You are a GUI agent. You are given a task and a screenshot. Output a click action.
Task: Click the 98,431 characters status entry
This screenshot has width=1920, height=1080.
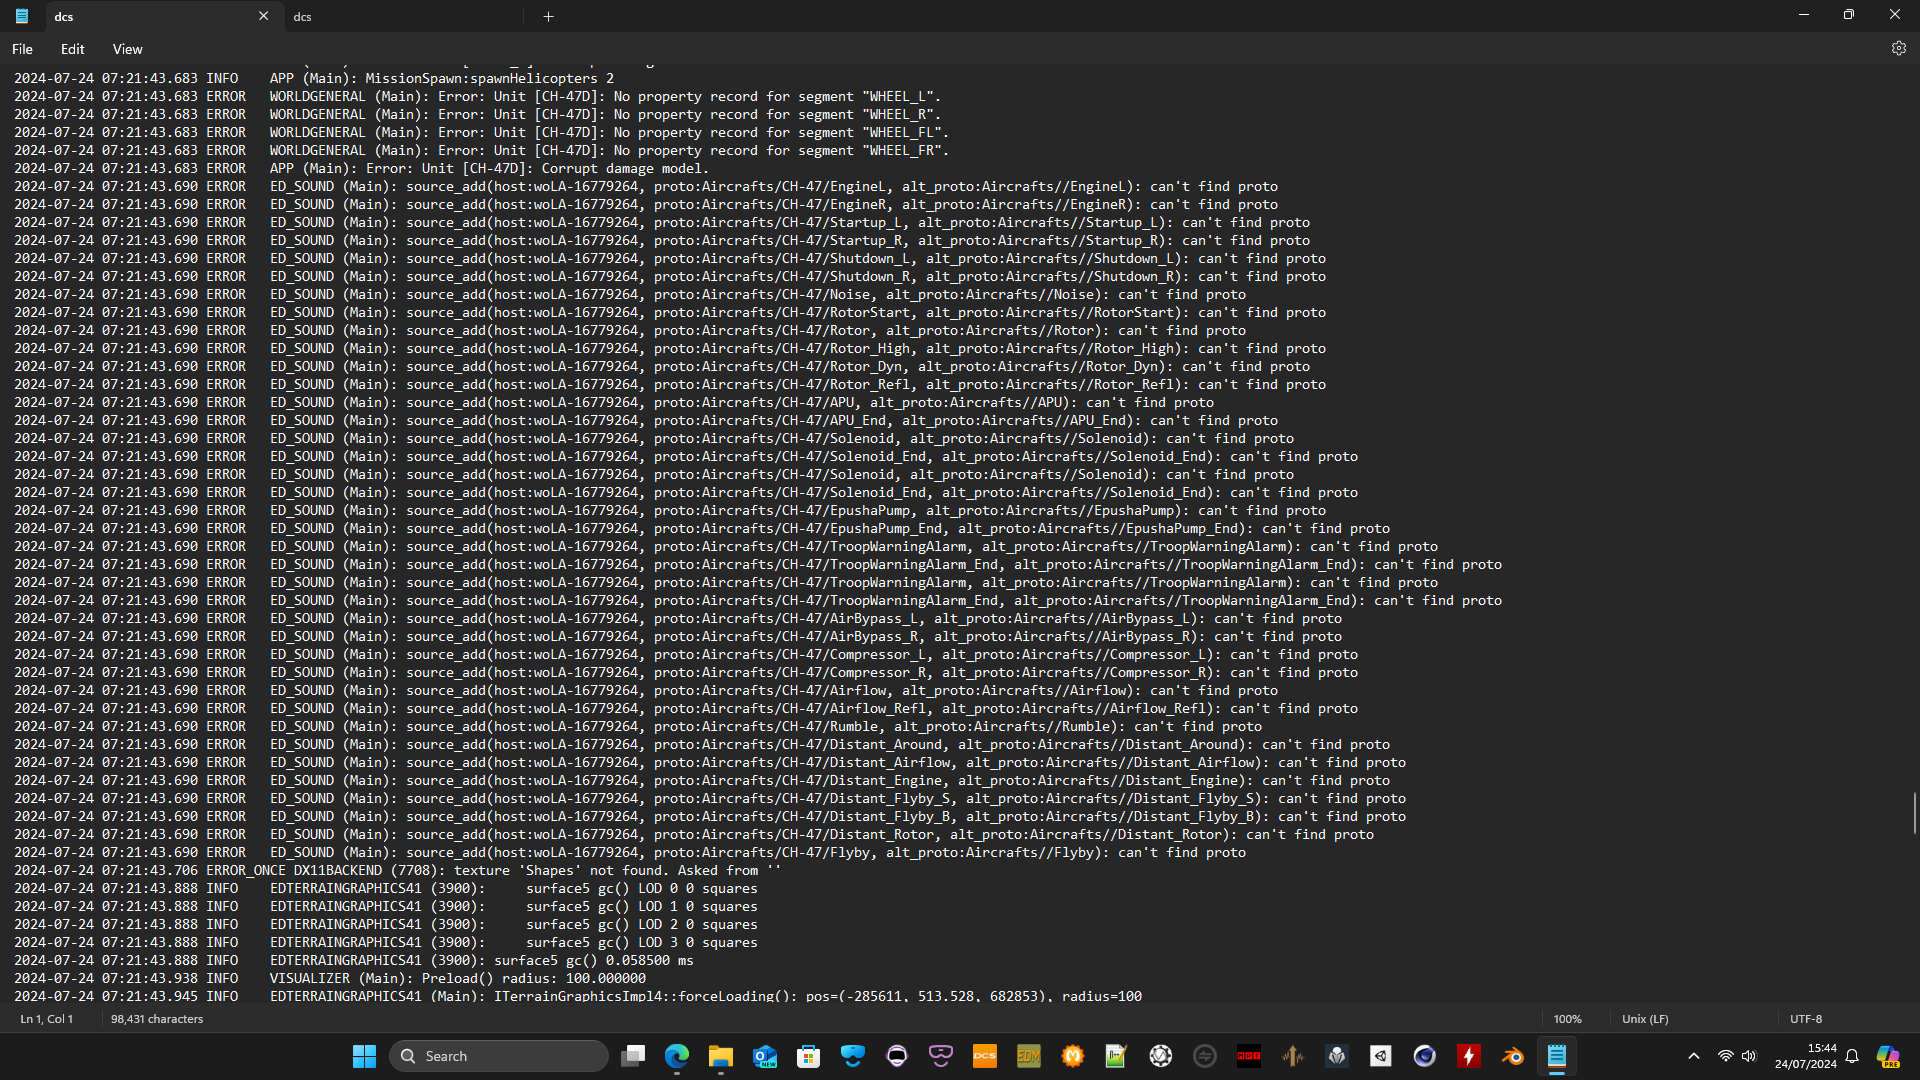click(157, 1019)
